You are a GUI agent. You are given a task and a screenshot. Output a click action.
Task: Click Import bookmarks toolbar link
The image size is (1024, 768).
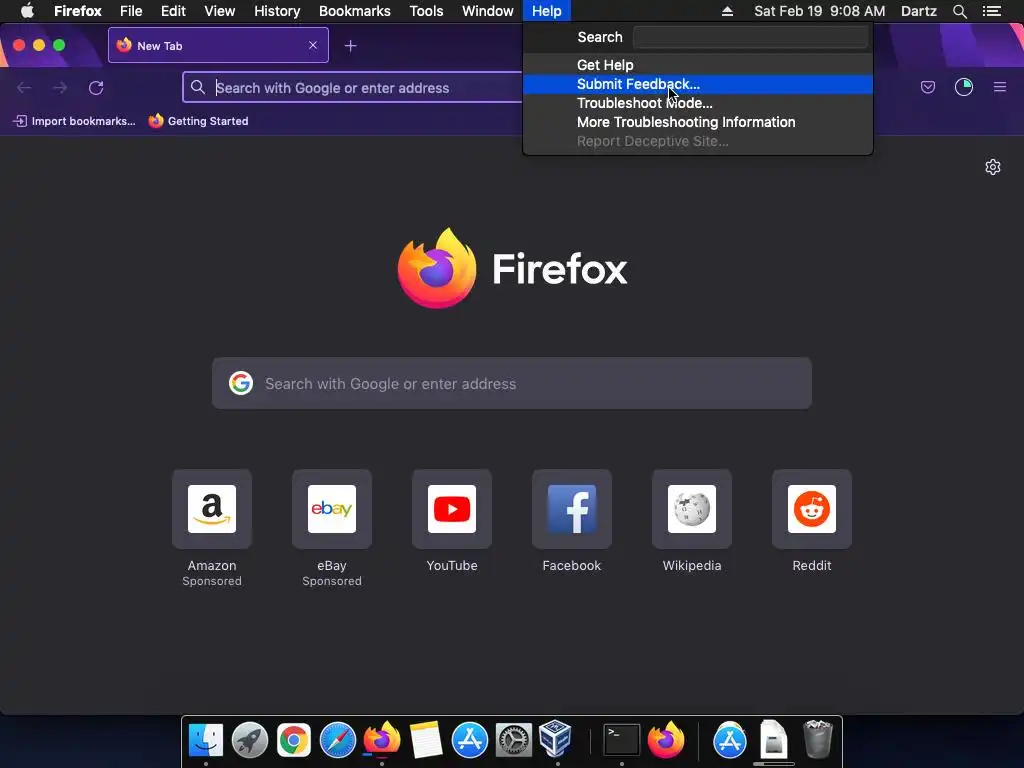[74, 121]
